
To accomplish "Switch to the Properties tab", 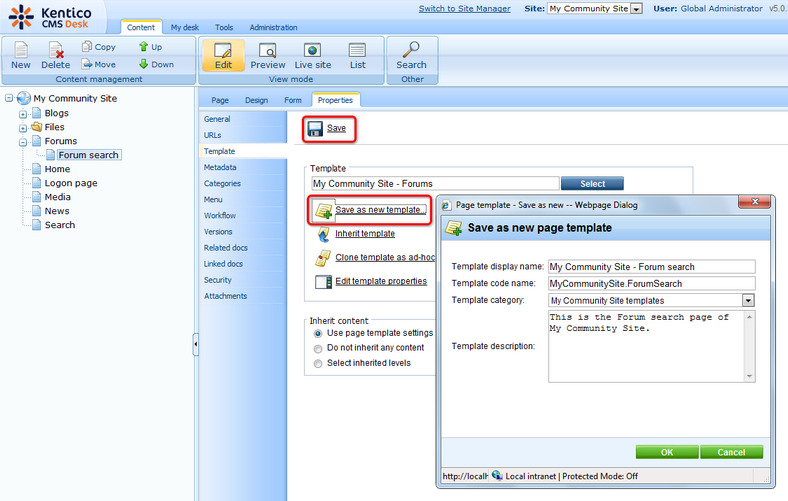I will point(335,100).
